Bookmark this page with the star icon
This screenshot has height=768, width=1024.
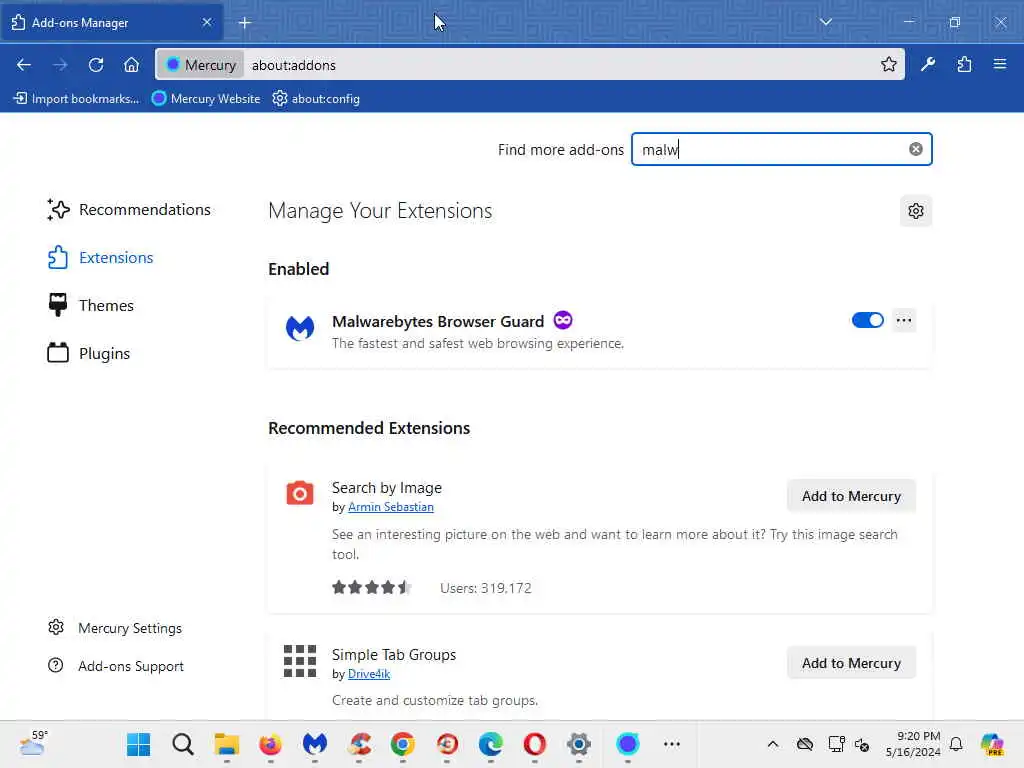pos(888,65)
